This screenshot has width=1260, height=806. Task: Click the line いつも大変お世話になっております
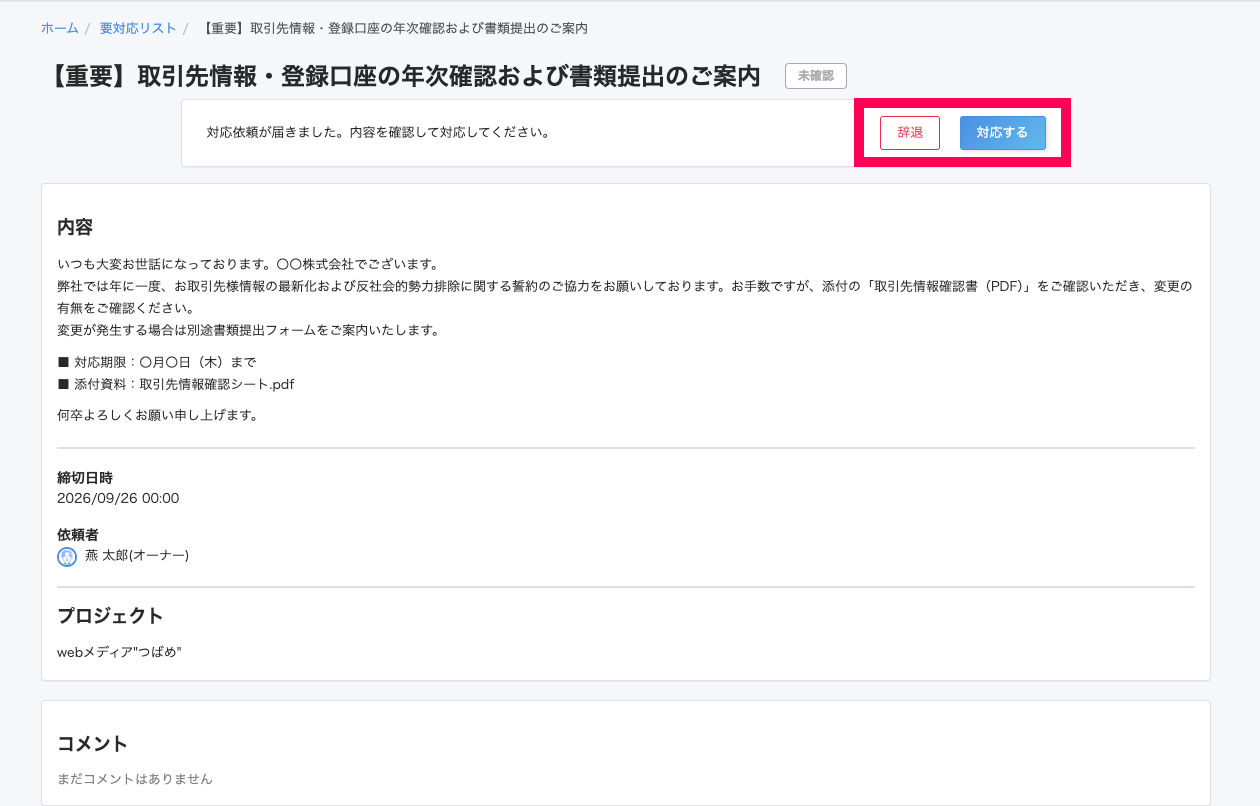tap(248, 264)
